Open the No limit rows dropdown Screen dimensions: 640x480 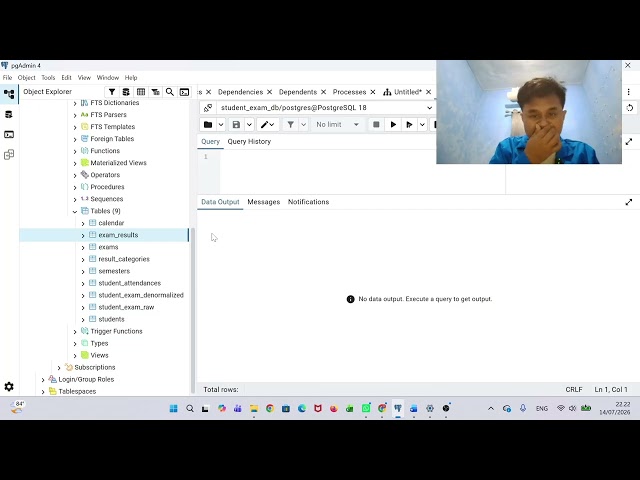[338, 124]
